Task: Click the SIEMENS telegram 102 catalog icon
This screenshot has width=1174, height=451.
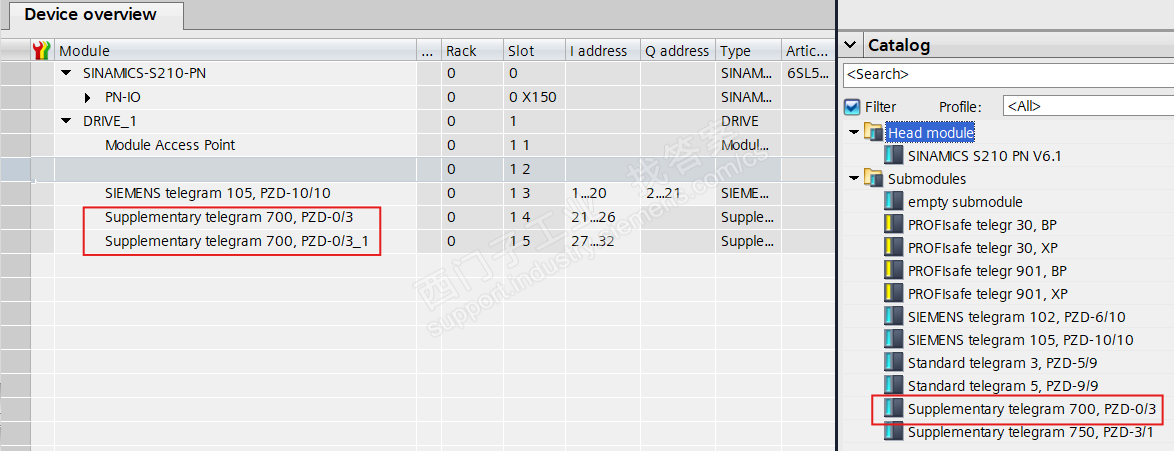Action: [x=893, y=317]
